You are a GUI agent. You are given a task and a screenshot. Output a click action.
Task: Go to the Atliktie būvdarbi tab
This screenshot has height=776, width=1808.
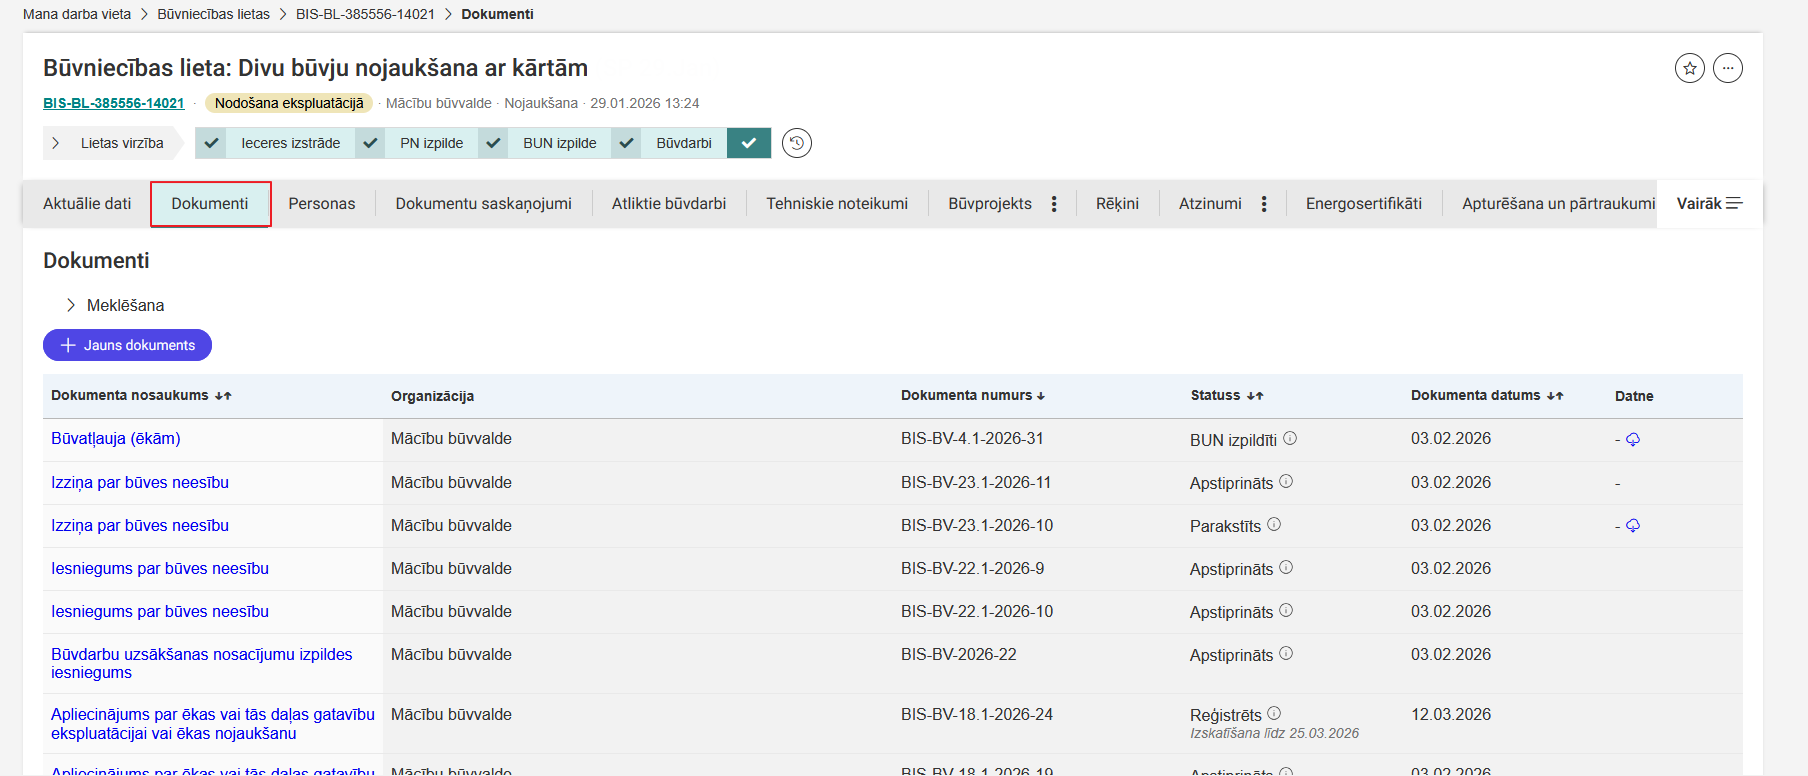[669, 204]
